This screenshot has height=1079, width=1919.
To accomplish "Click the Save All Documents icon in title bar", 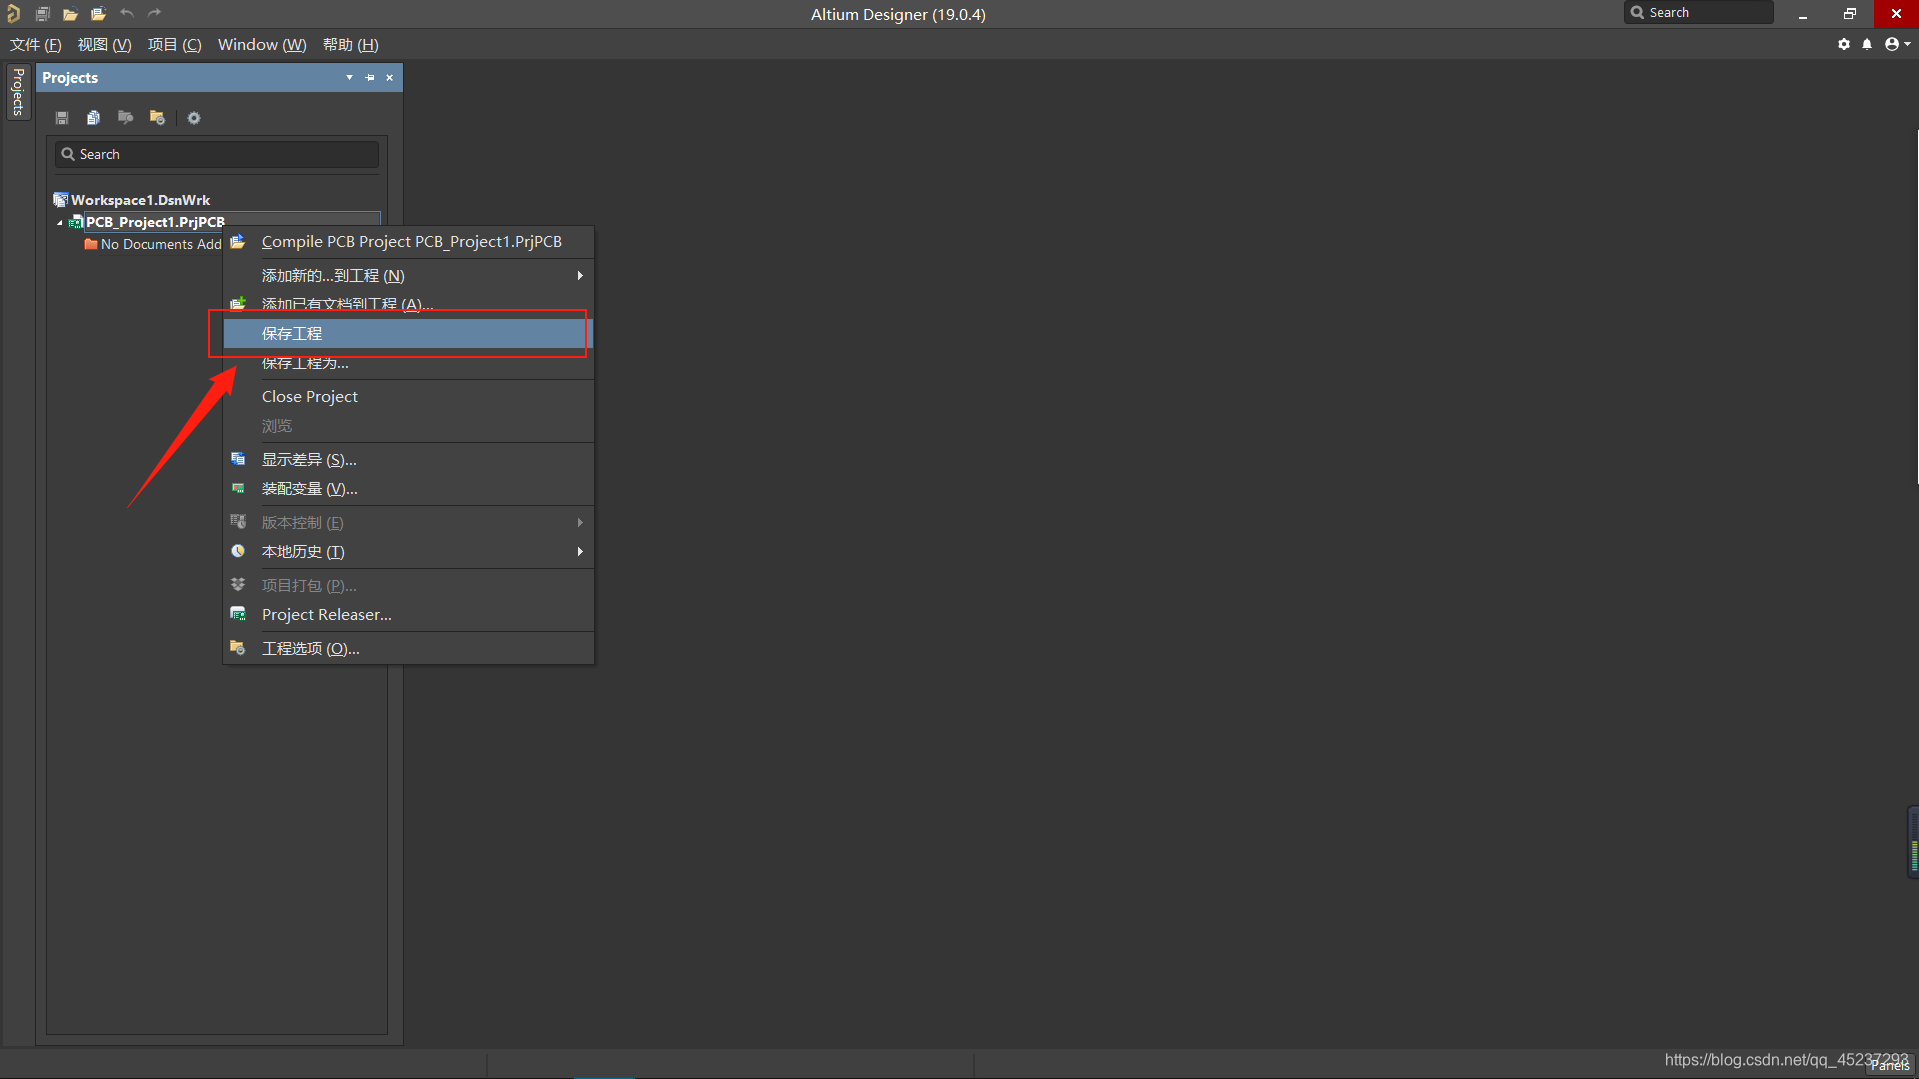I will click(x=42, y=14).
